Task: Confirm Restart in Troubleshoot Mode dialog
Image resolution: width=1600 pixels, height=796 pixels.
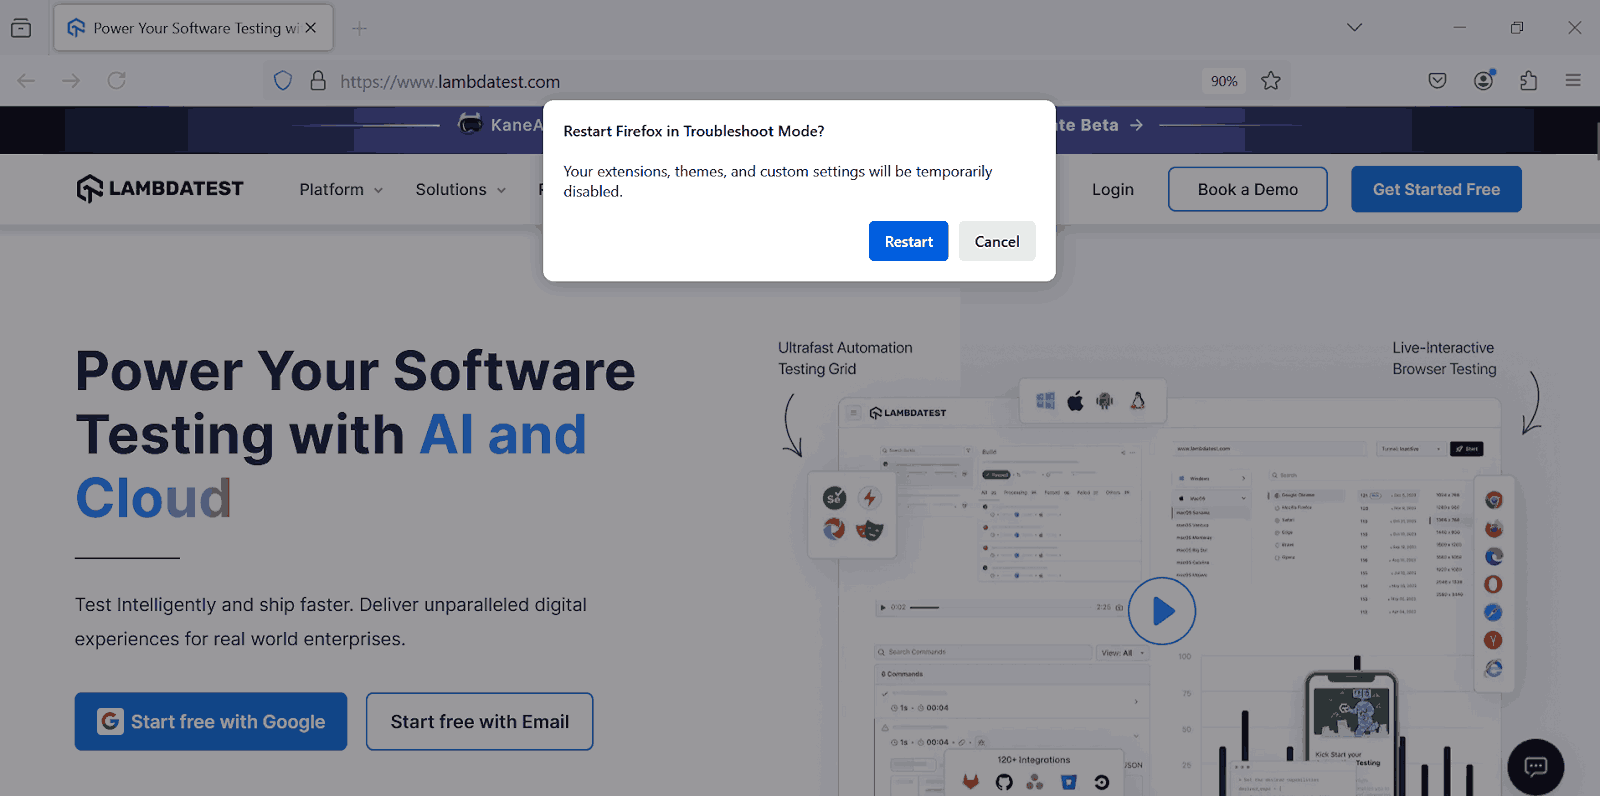Action: (x=908, y=241)
